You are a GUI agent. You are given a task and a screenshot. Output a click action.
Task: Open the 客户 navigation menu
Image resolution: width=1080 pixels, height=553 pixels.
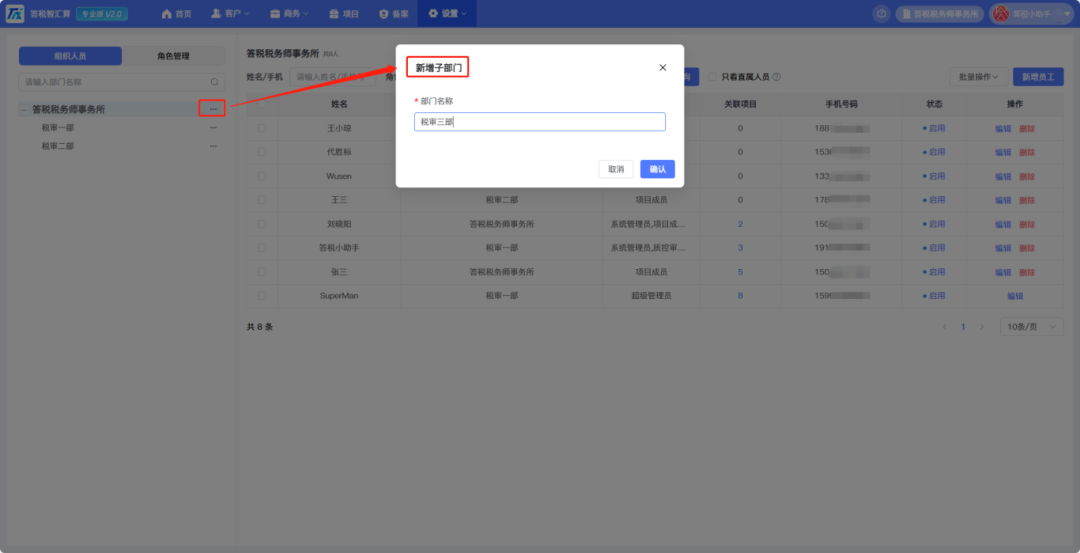[x=230, y=14]
